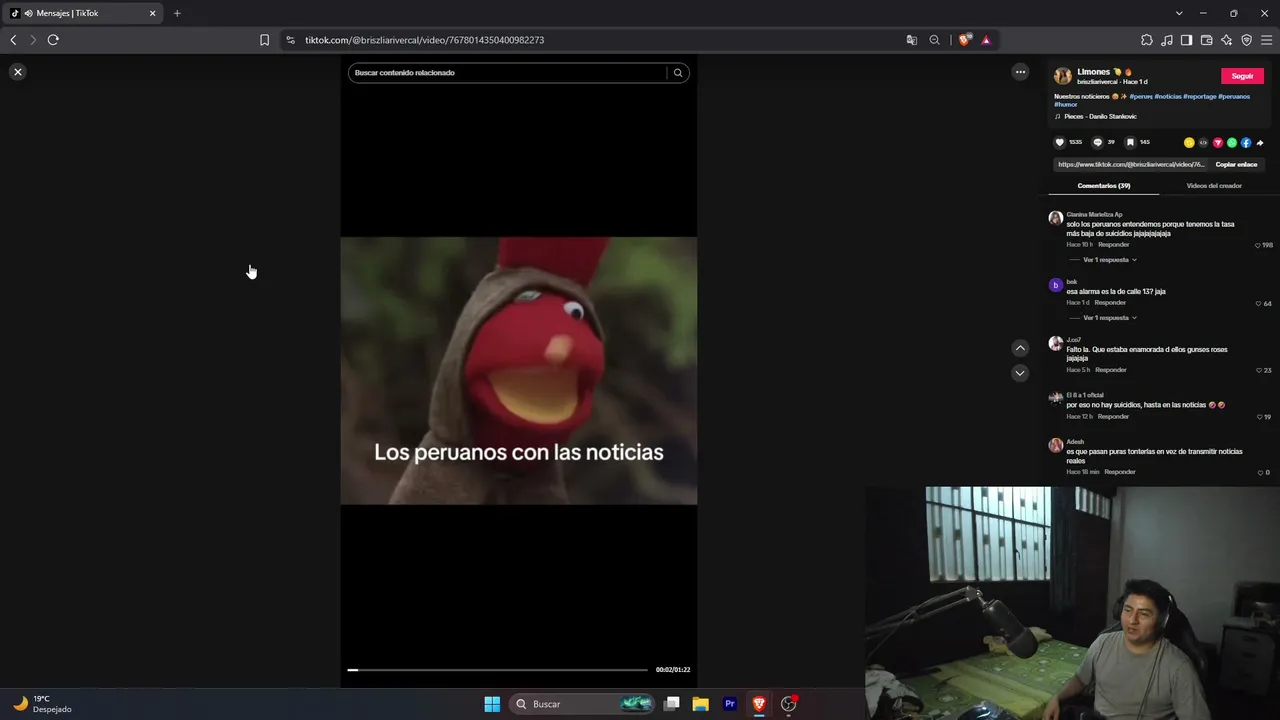Click the taskbar 'Buscar' search box
This screenshot has width=1280, height=720.
(584, 704)
